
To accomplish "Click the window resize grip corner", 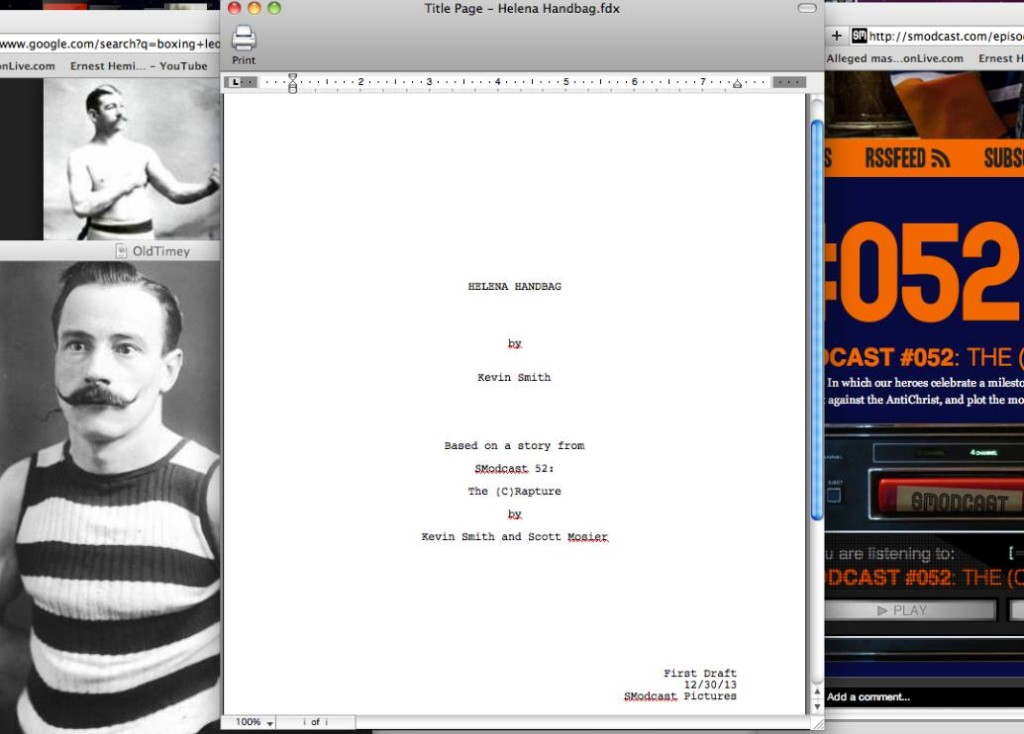I will [816, 723].
